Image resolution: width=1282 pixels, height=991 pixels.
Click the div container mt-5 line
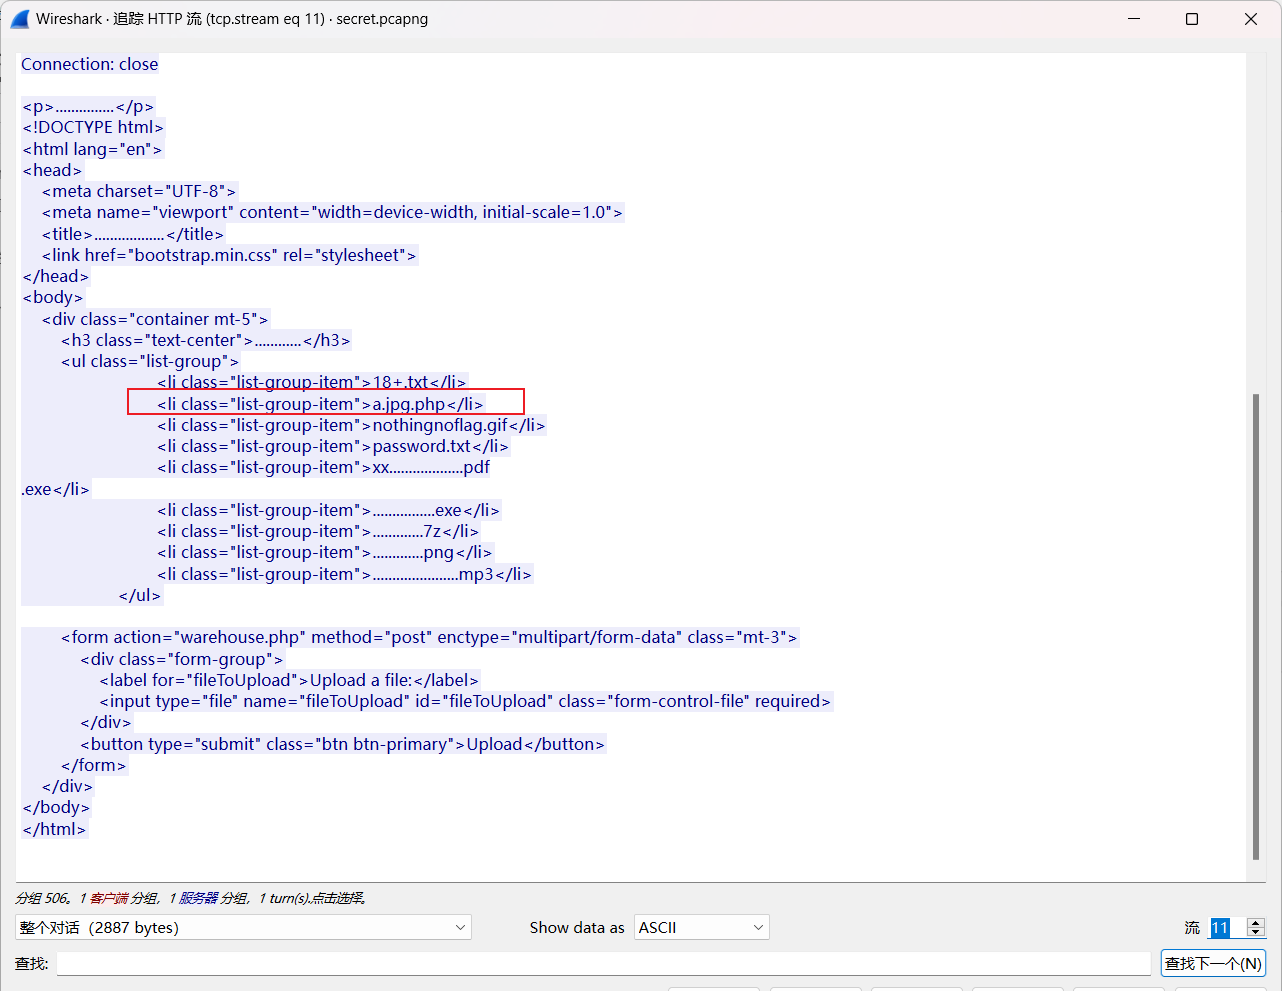[x=155, y=319]
